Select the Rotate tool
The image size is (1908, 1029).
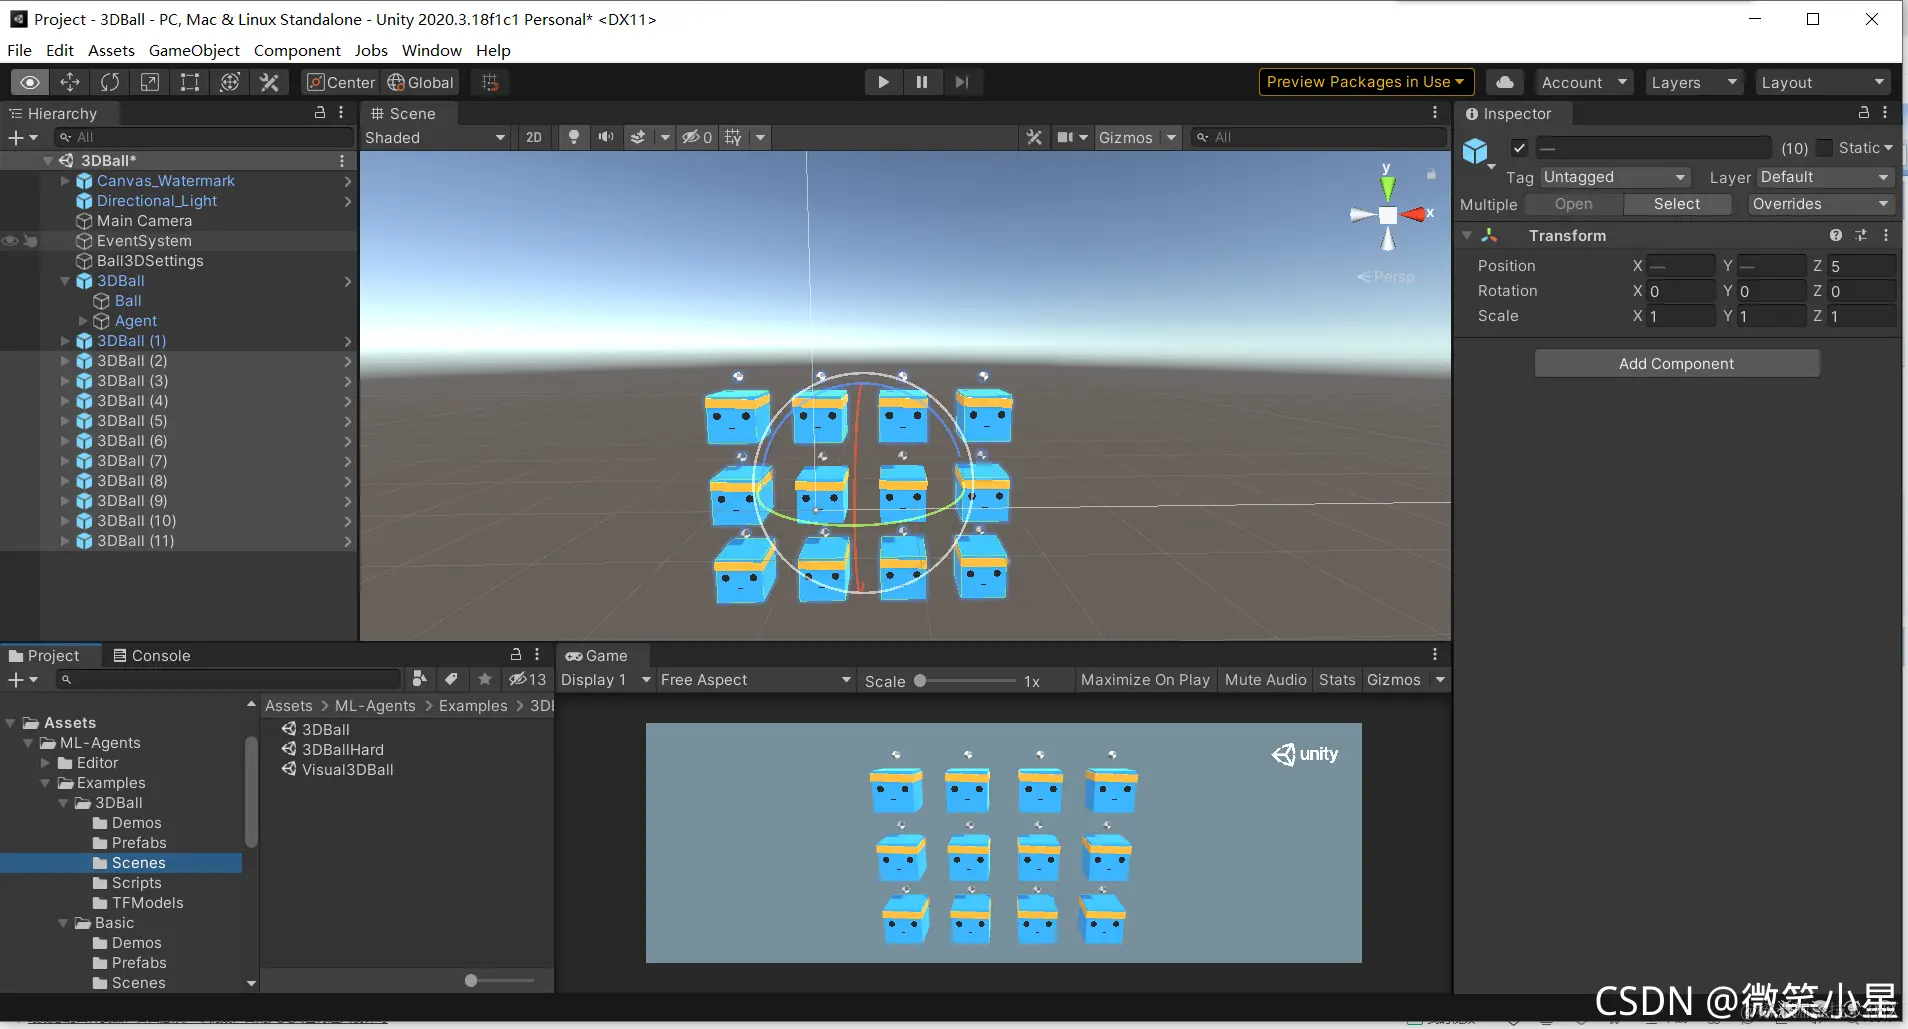(110, 82)
